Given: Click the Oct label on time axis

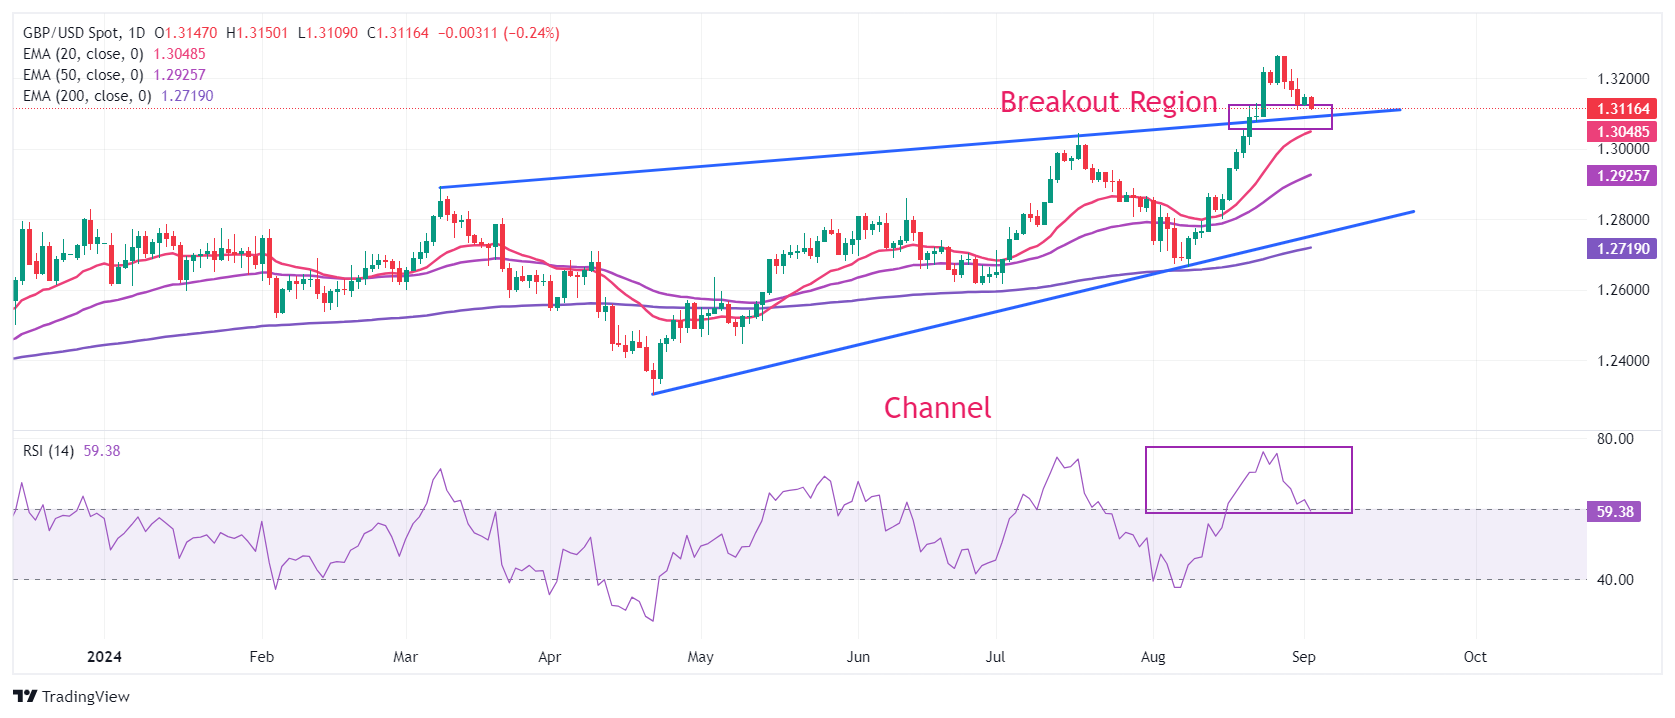Looking at the screenshot, I should (1475, 657).
